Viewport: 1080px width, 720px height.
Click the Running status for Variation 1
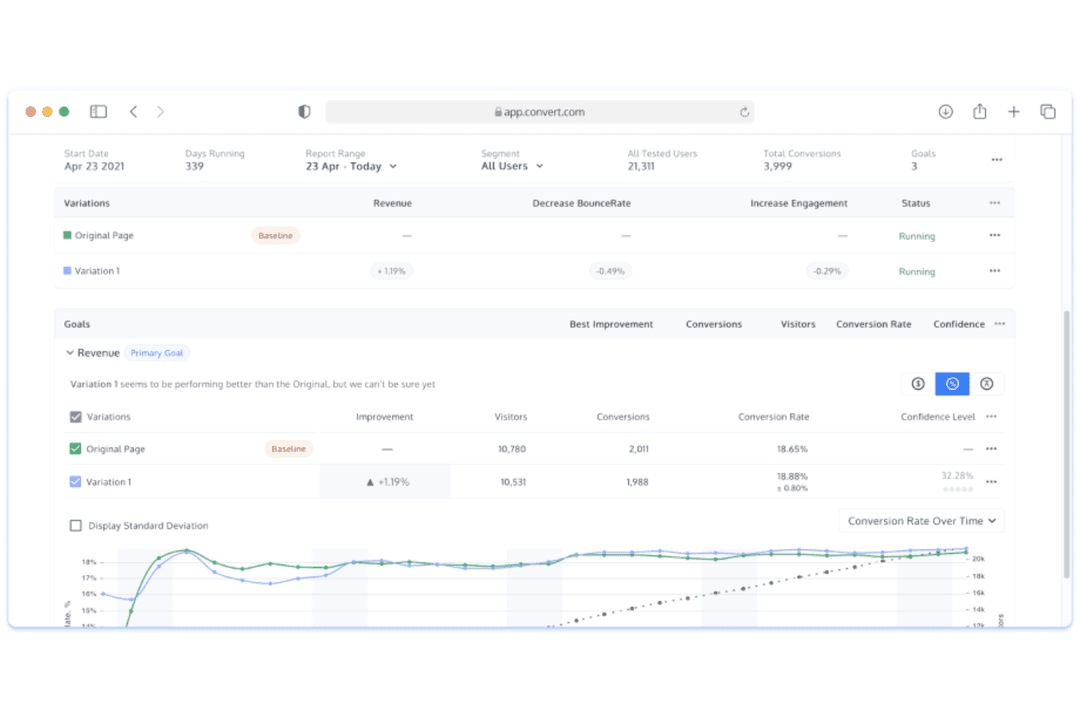coord(917,271)
